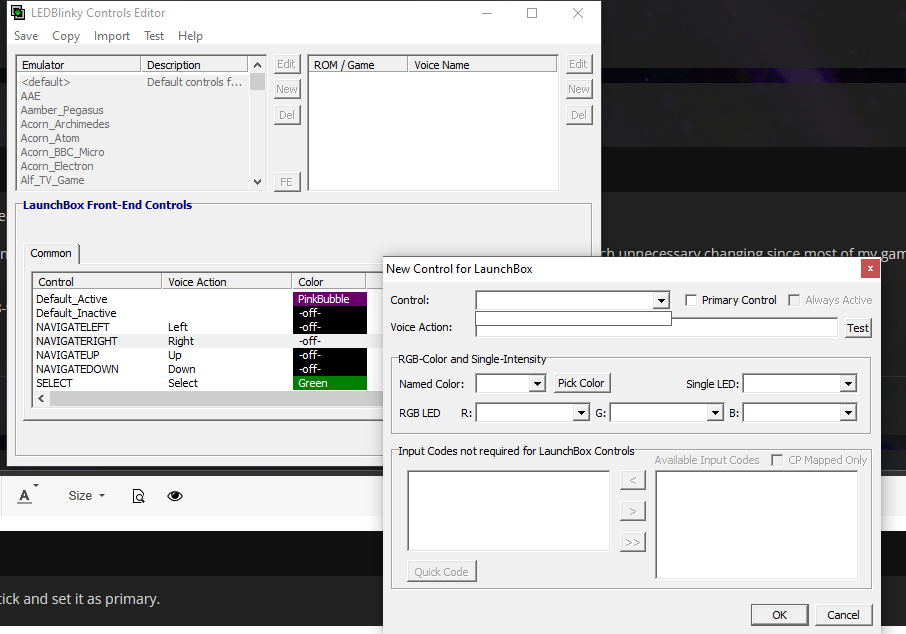The height and width of the screenshot is (634, 906).
Task: Click the '>>' move all input codes button
Action: pos(633,542)
